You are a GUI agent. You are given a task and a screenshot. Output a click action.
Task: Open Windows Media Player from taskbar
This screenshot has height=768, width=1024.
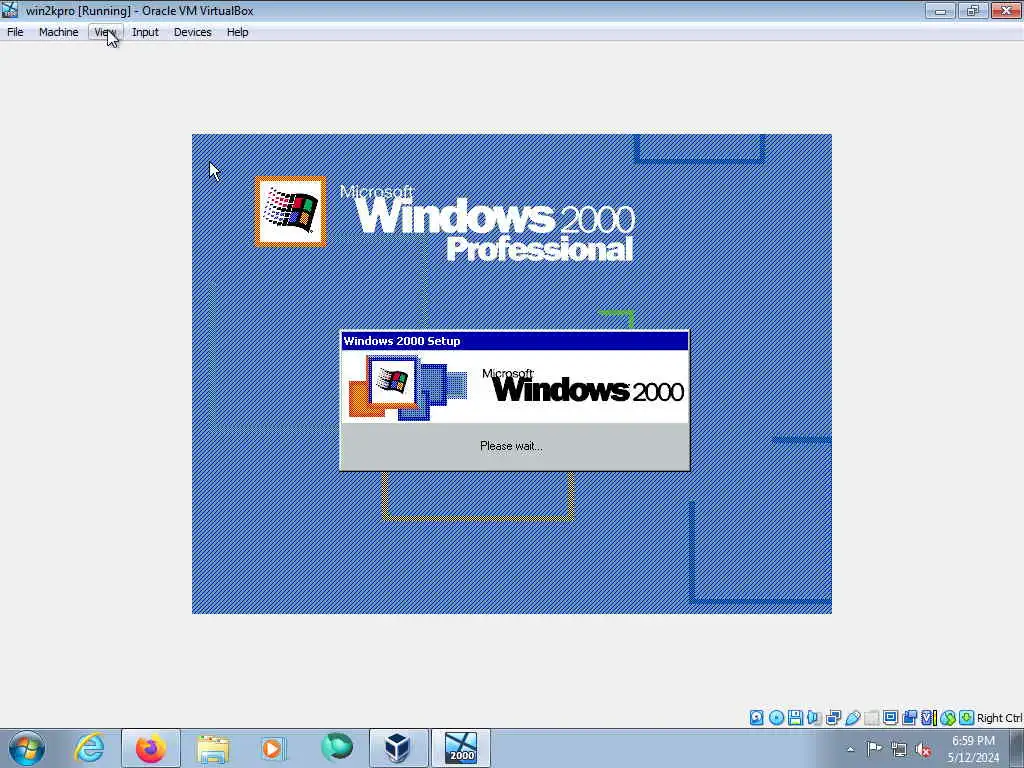pyautogui.click(x=272, y=748)
